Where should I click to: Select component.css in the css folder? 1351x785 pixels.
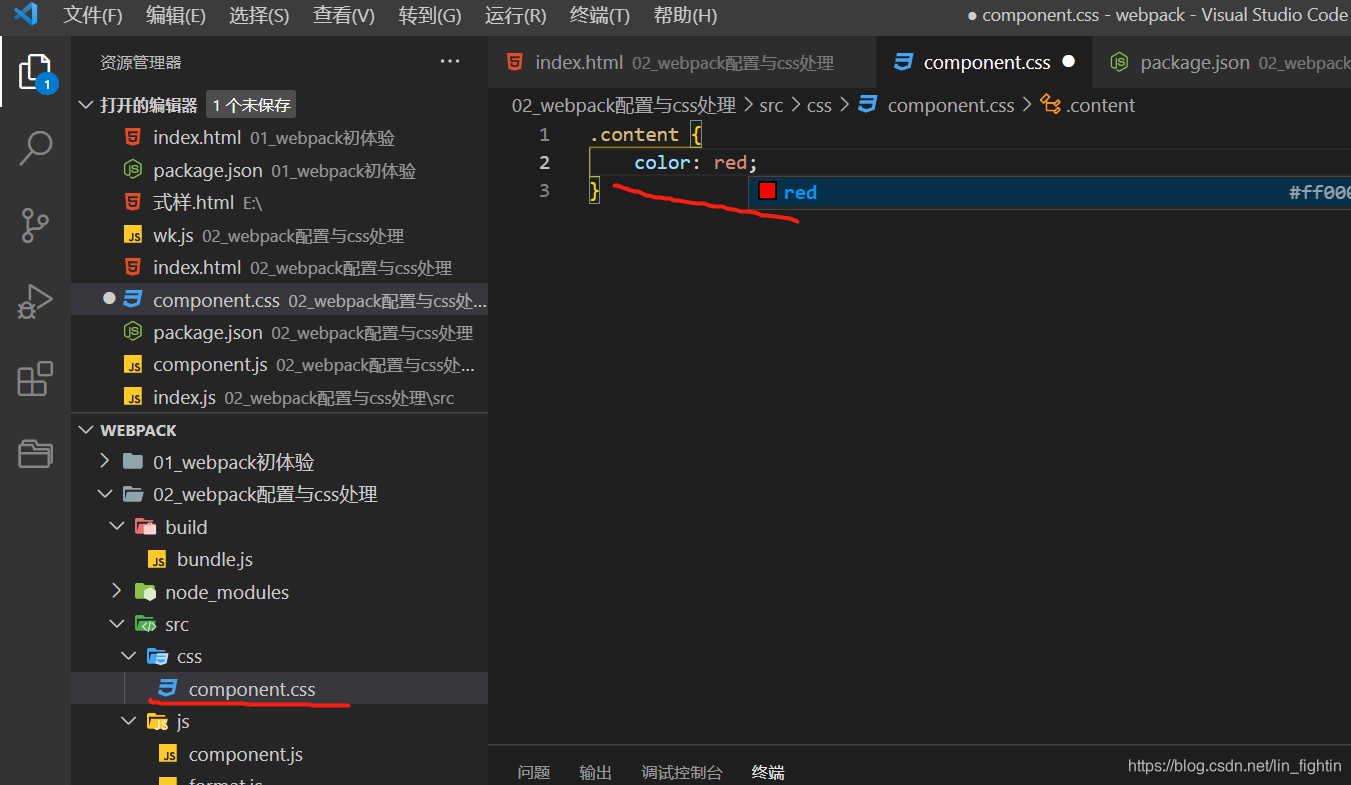[280, 689]
